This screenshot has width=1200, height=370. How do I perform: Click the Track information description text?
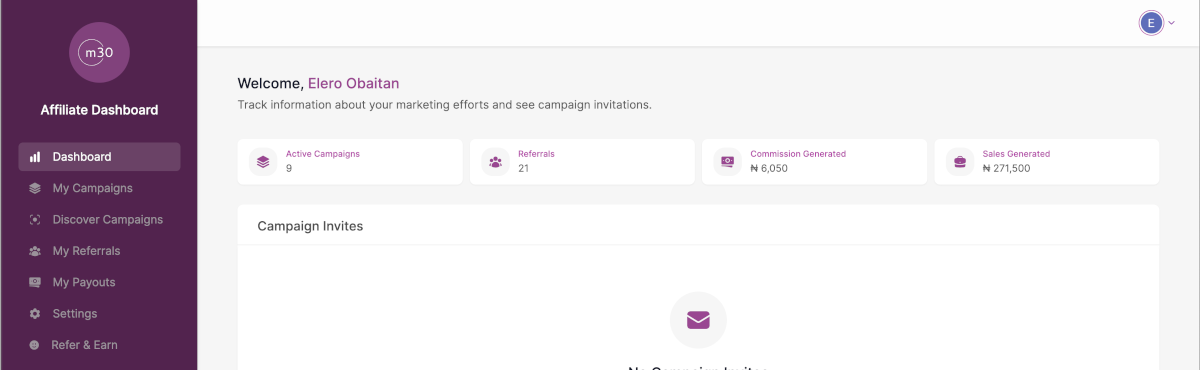pyautogui.click(x=444, y=104)
